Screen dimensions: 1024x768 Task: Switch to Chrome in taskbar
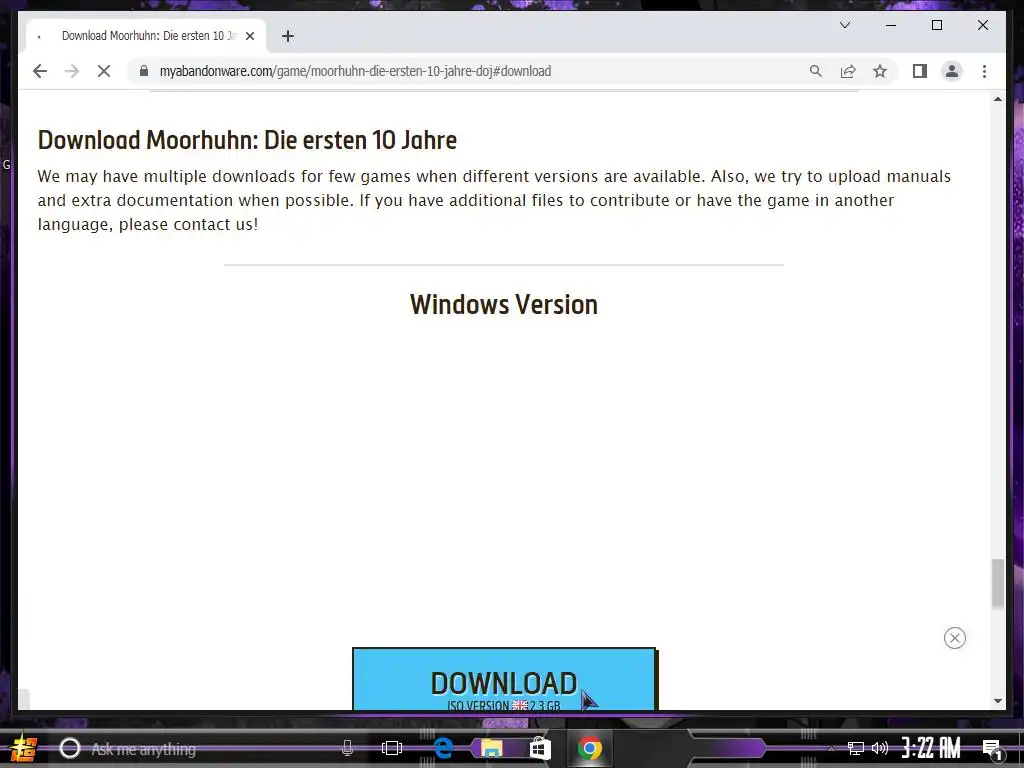coord(590,748)
